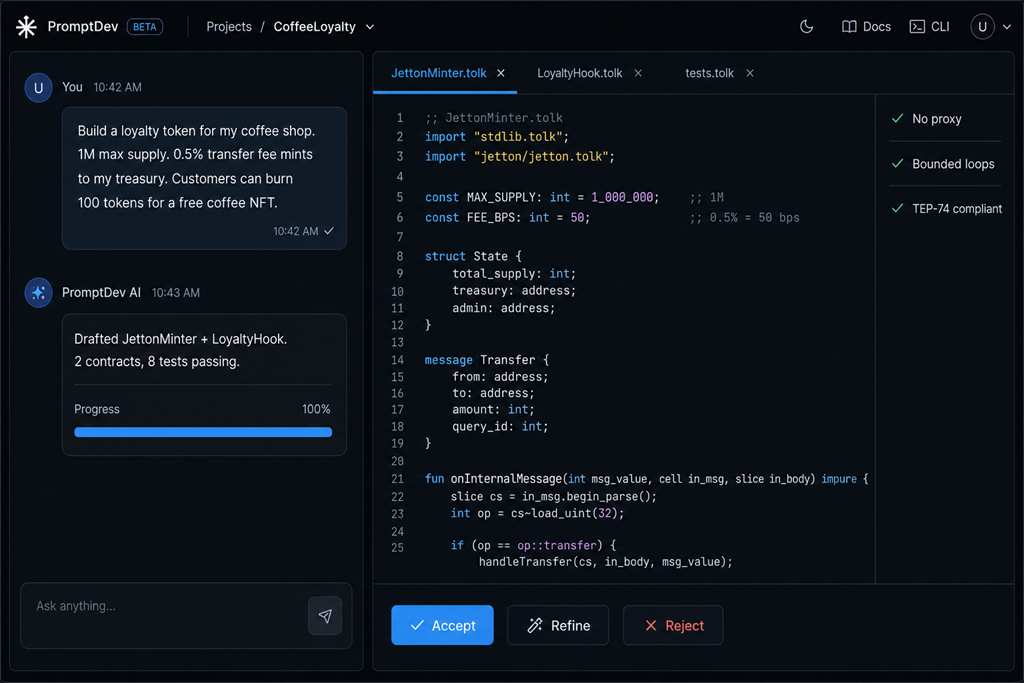Image resolution: width=1024 pixels, height=683 pixels.
Task: Click the user avatar U in header
Action: pyautogui.click(x=982, y=27)
